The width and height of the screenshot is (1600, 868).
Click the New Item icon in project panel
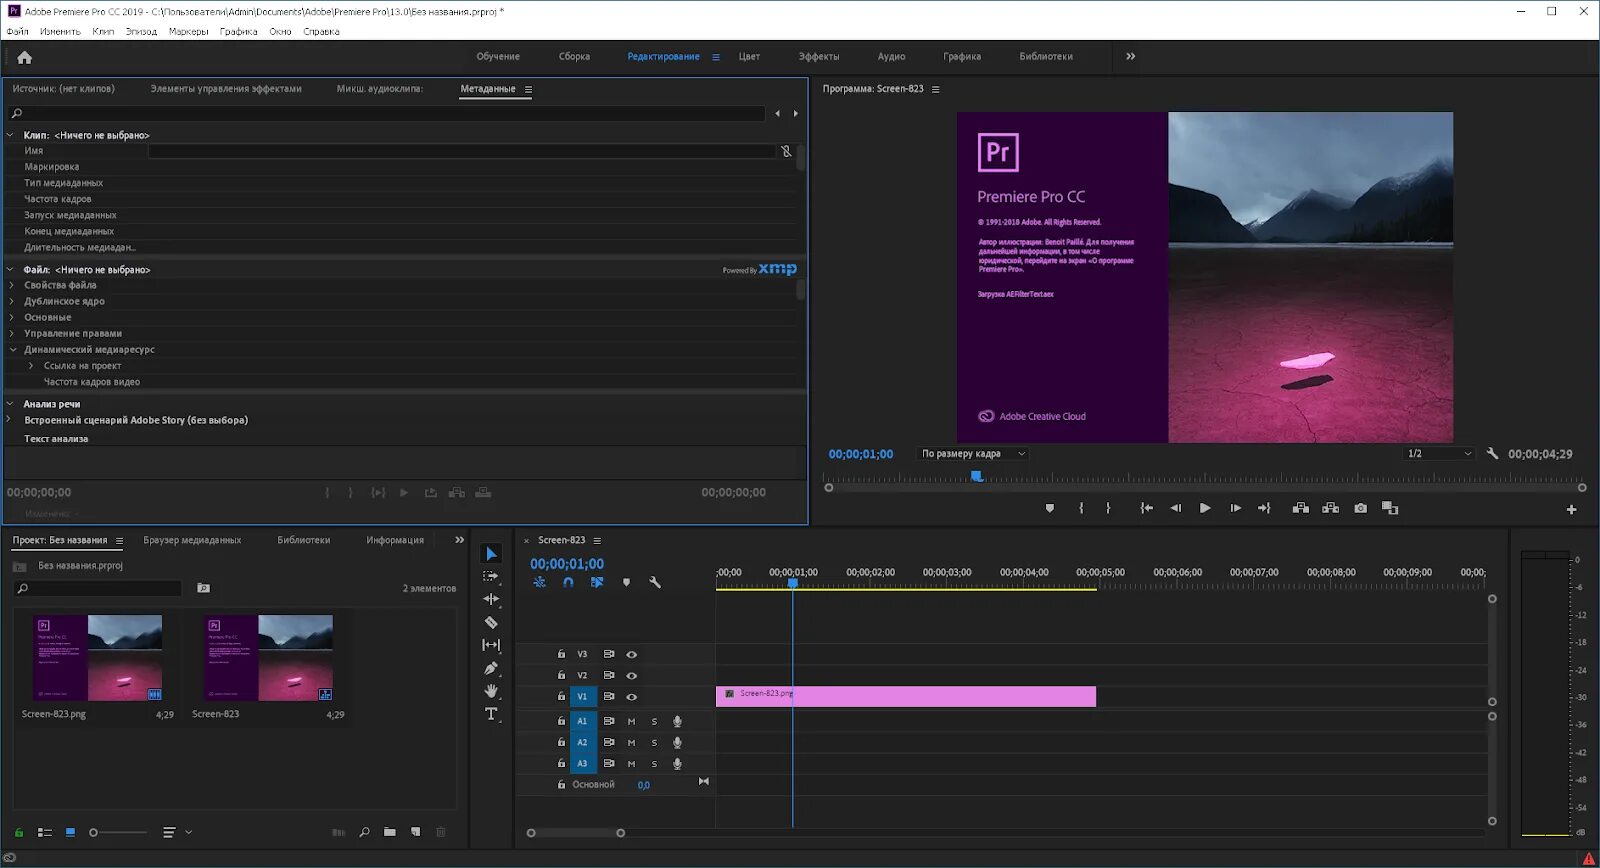tap(415, 832)
